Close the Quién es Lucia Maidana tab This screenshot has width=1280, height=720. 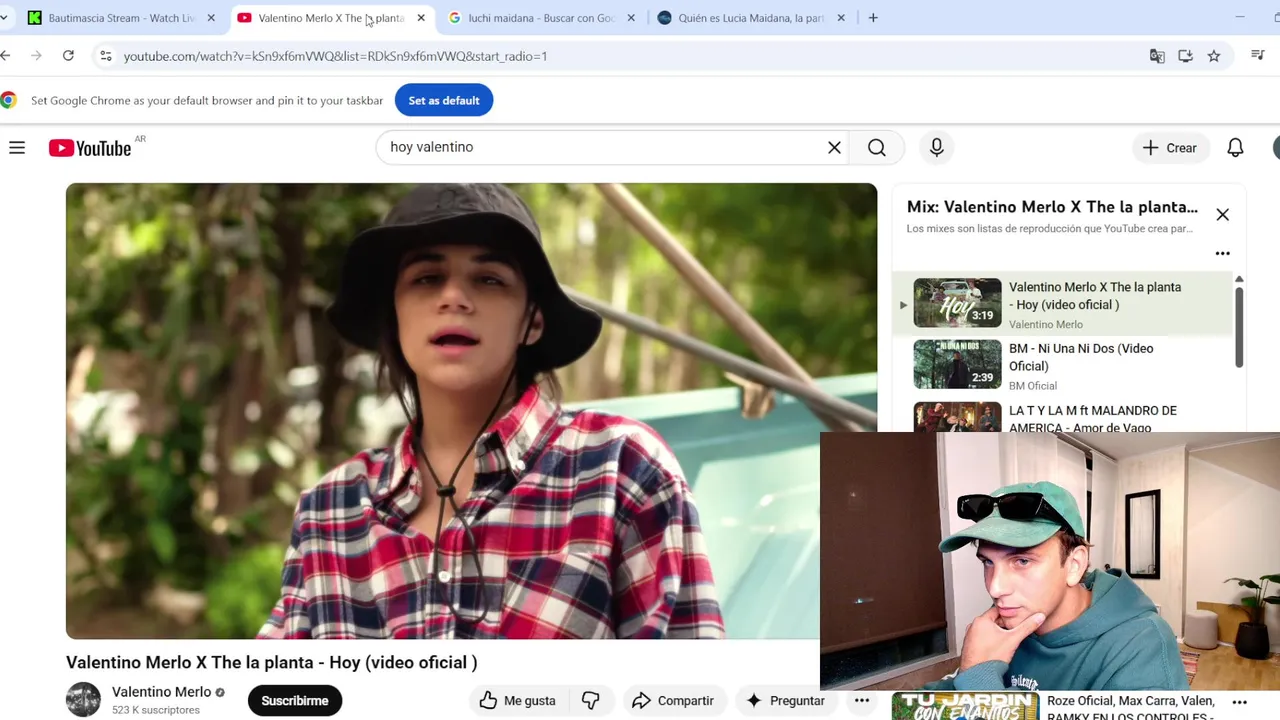coord(841,18)
